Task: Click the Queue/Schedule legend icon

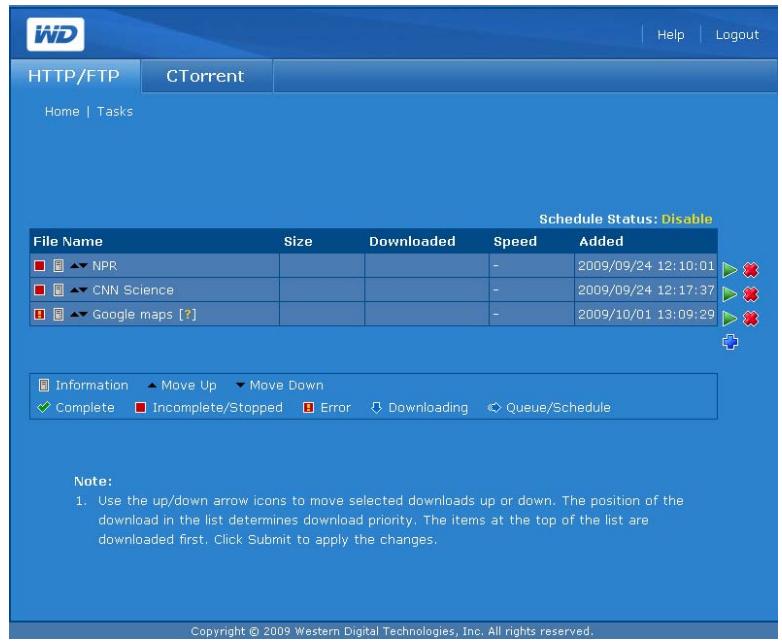Action: (494, 408)
